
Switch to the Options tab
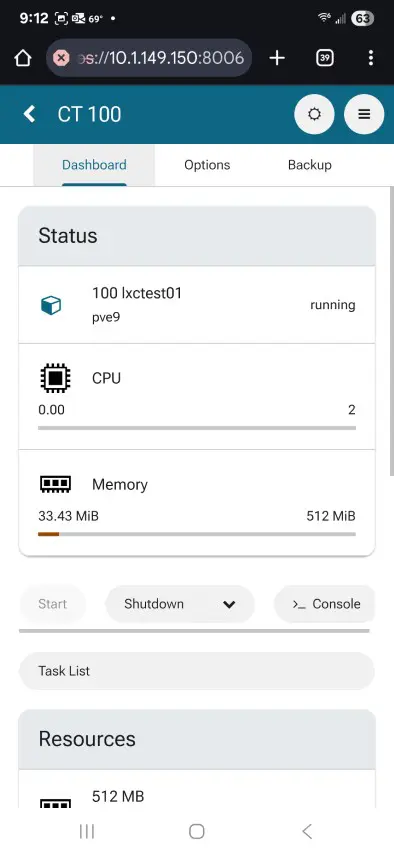207,165
